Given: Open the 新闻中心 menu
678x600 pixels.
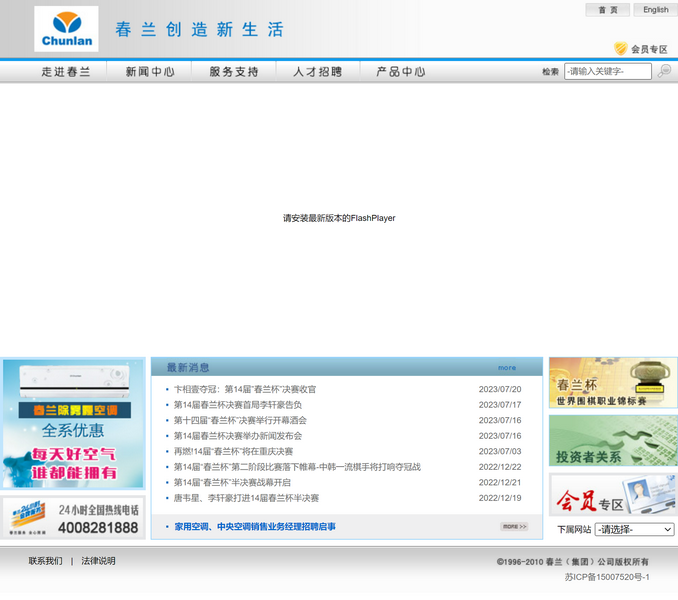Looking at the screenshot, I should [150, 72].
